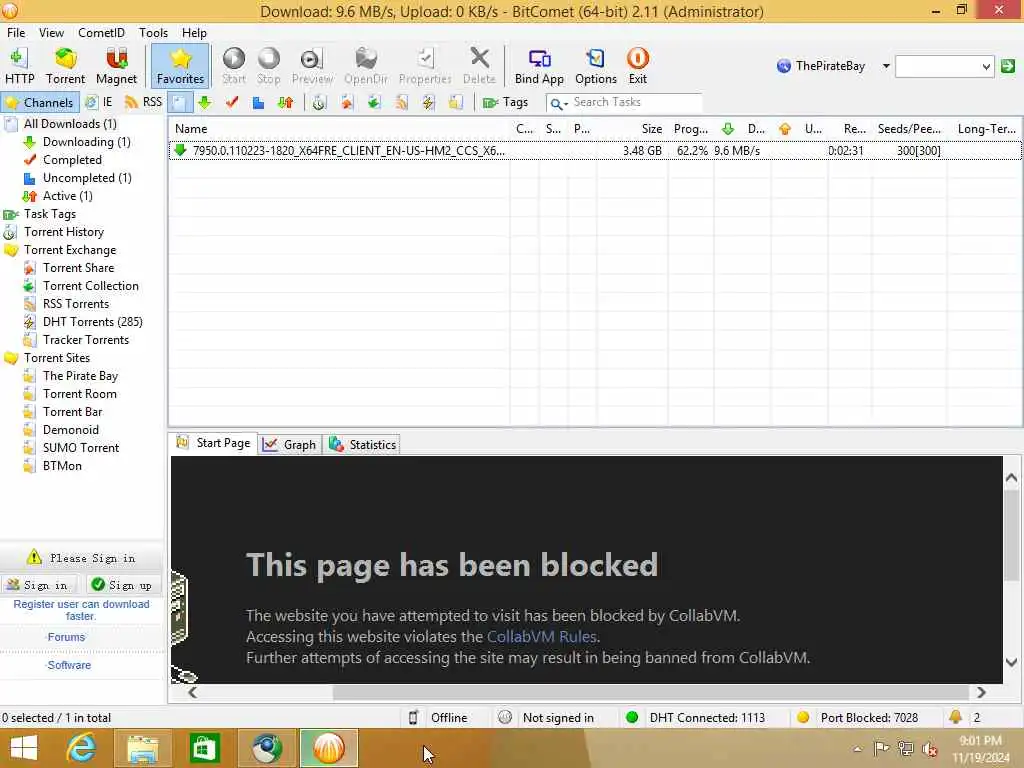Click the Sign up button
This screenshot has width=1024, height=768.
[123, 585]
